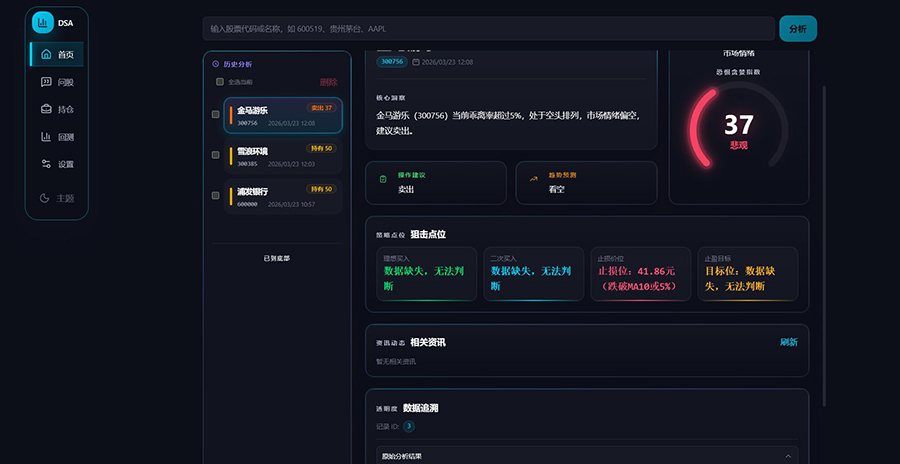The height and width of the screenshot is (464, 900).
Task: Open the 首页 home icon
Action: 46,55
